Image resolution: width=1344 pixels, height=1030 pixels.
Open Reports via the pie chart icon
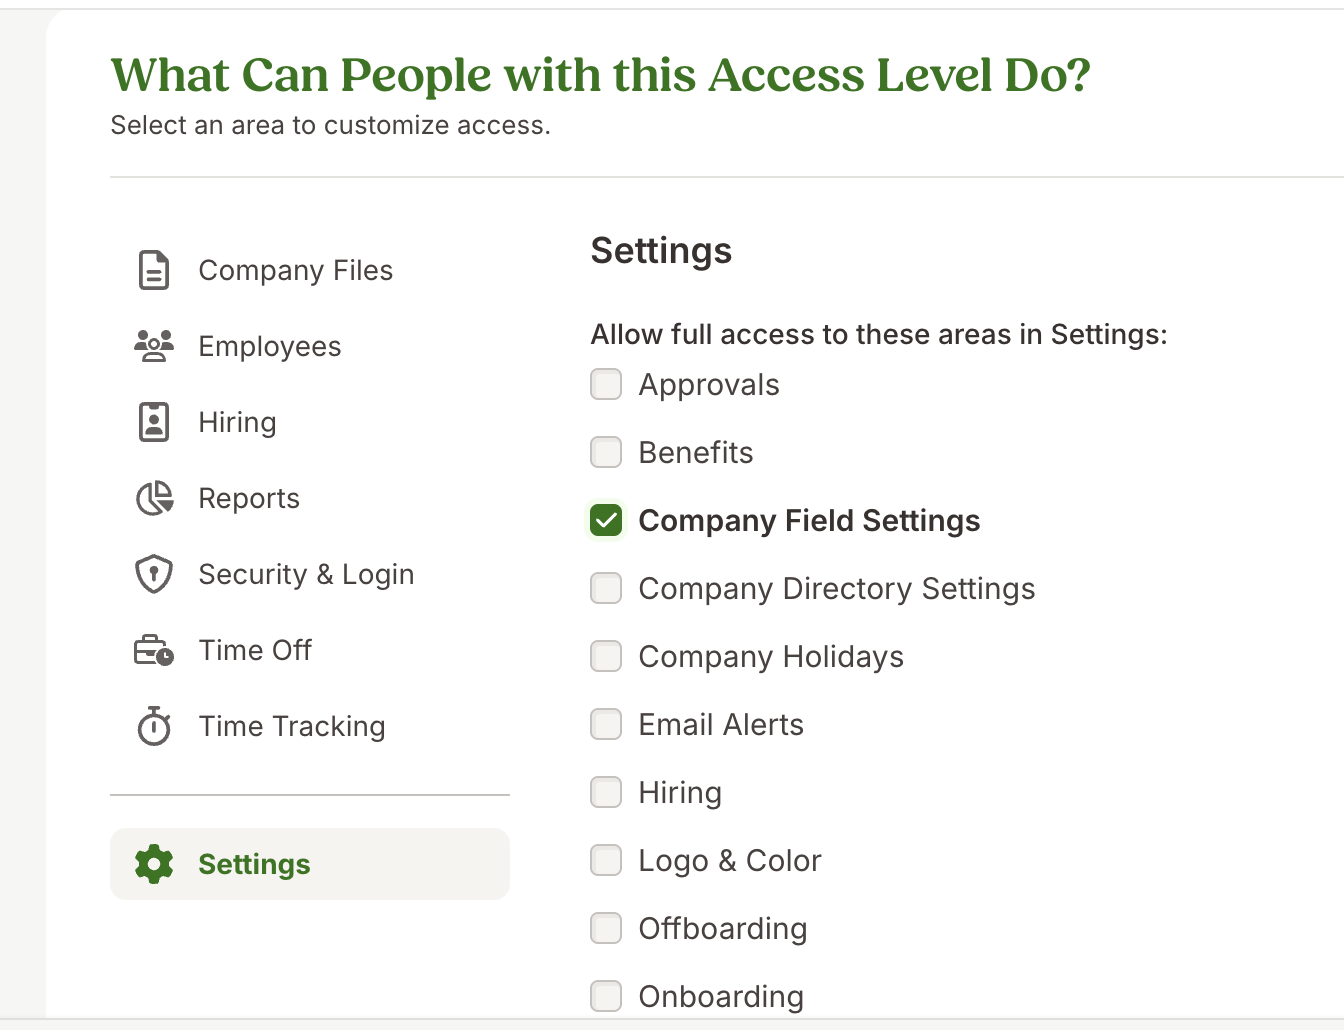[x=154, y=497]
